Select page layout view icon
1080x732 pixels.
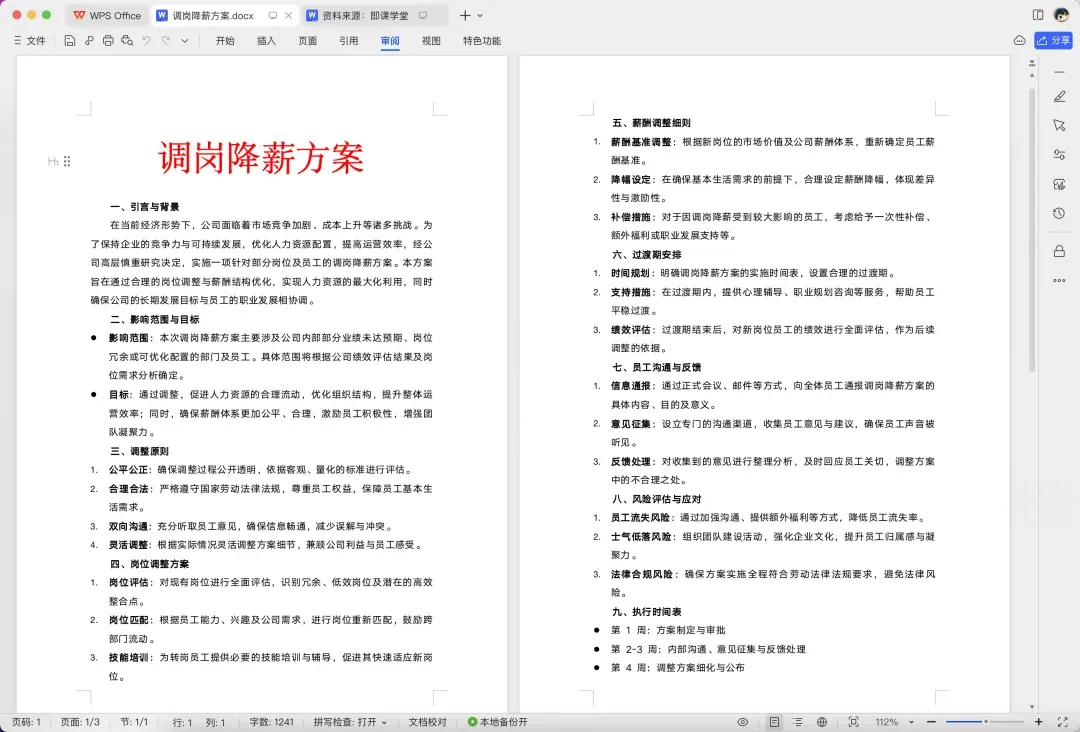tap(774, 722)
